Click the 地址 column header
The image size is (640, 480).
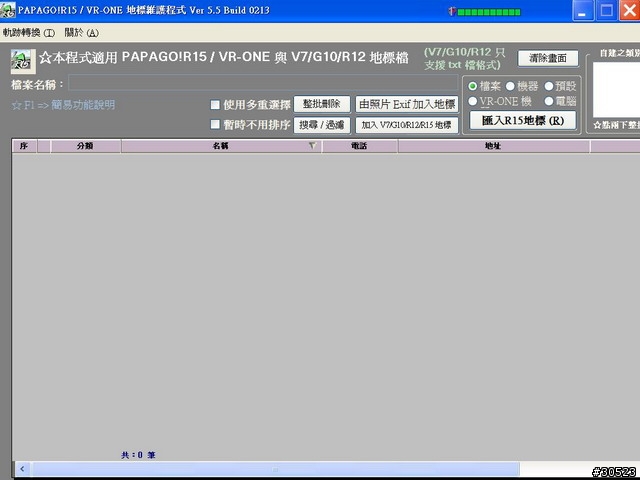click(x=493, y=146)
